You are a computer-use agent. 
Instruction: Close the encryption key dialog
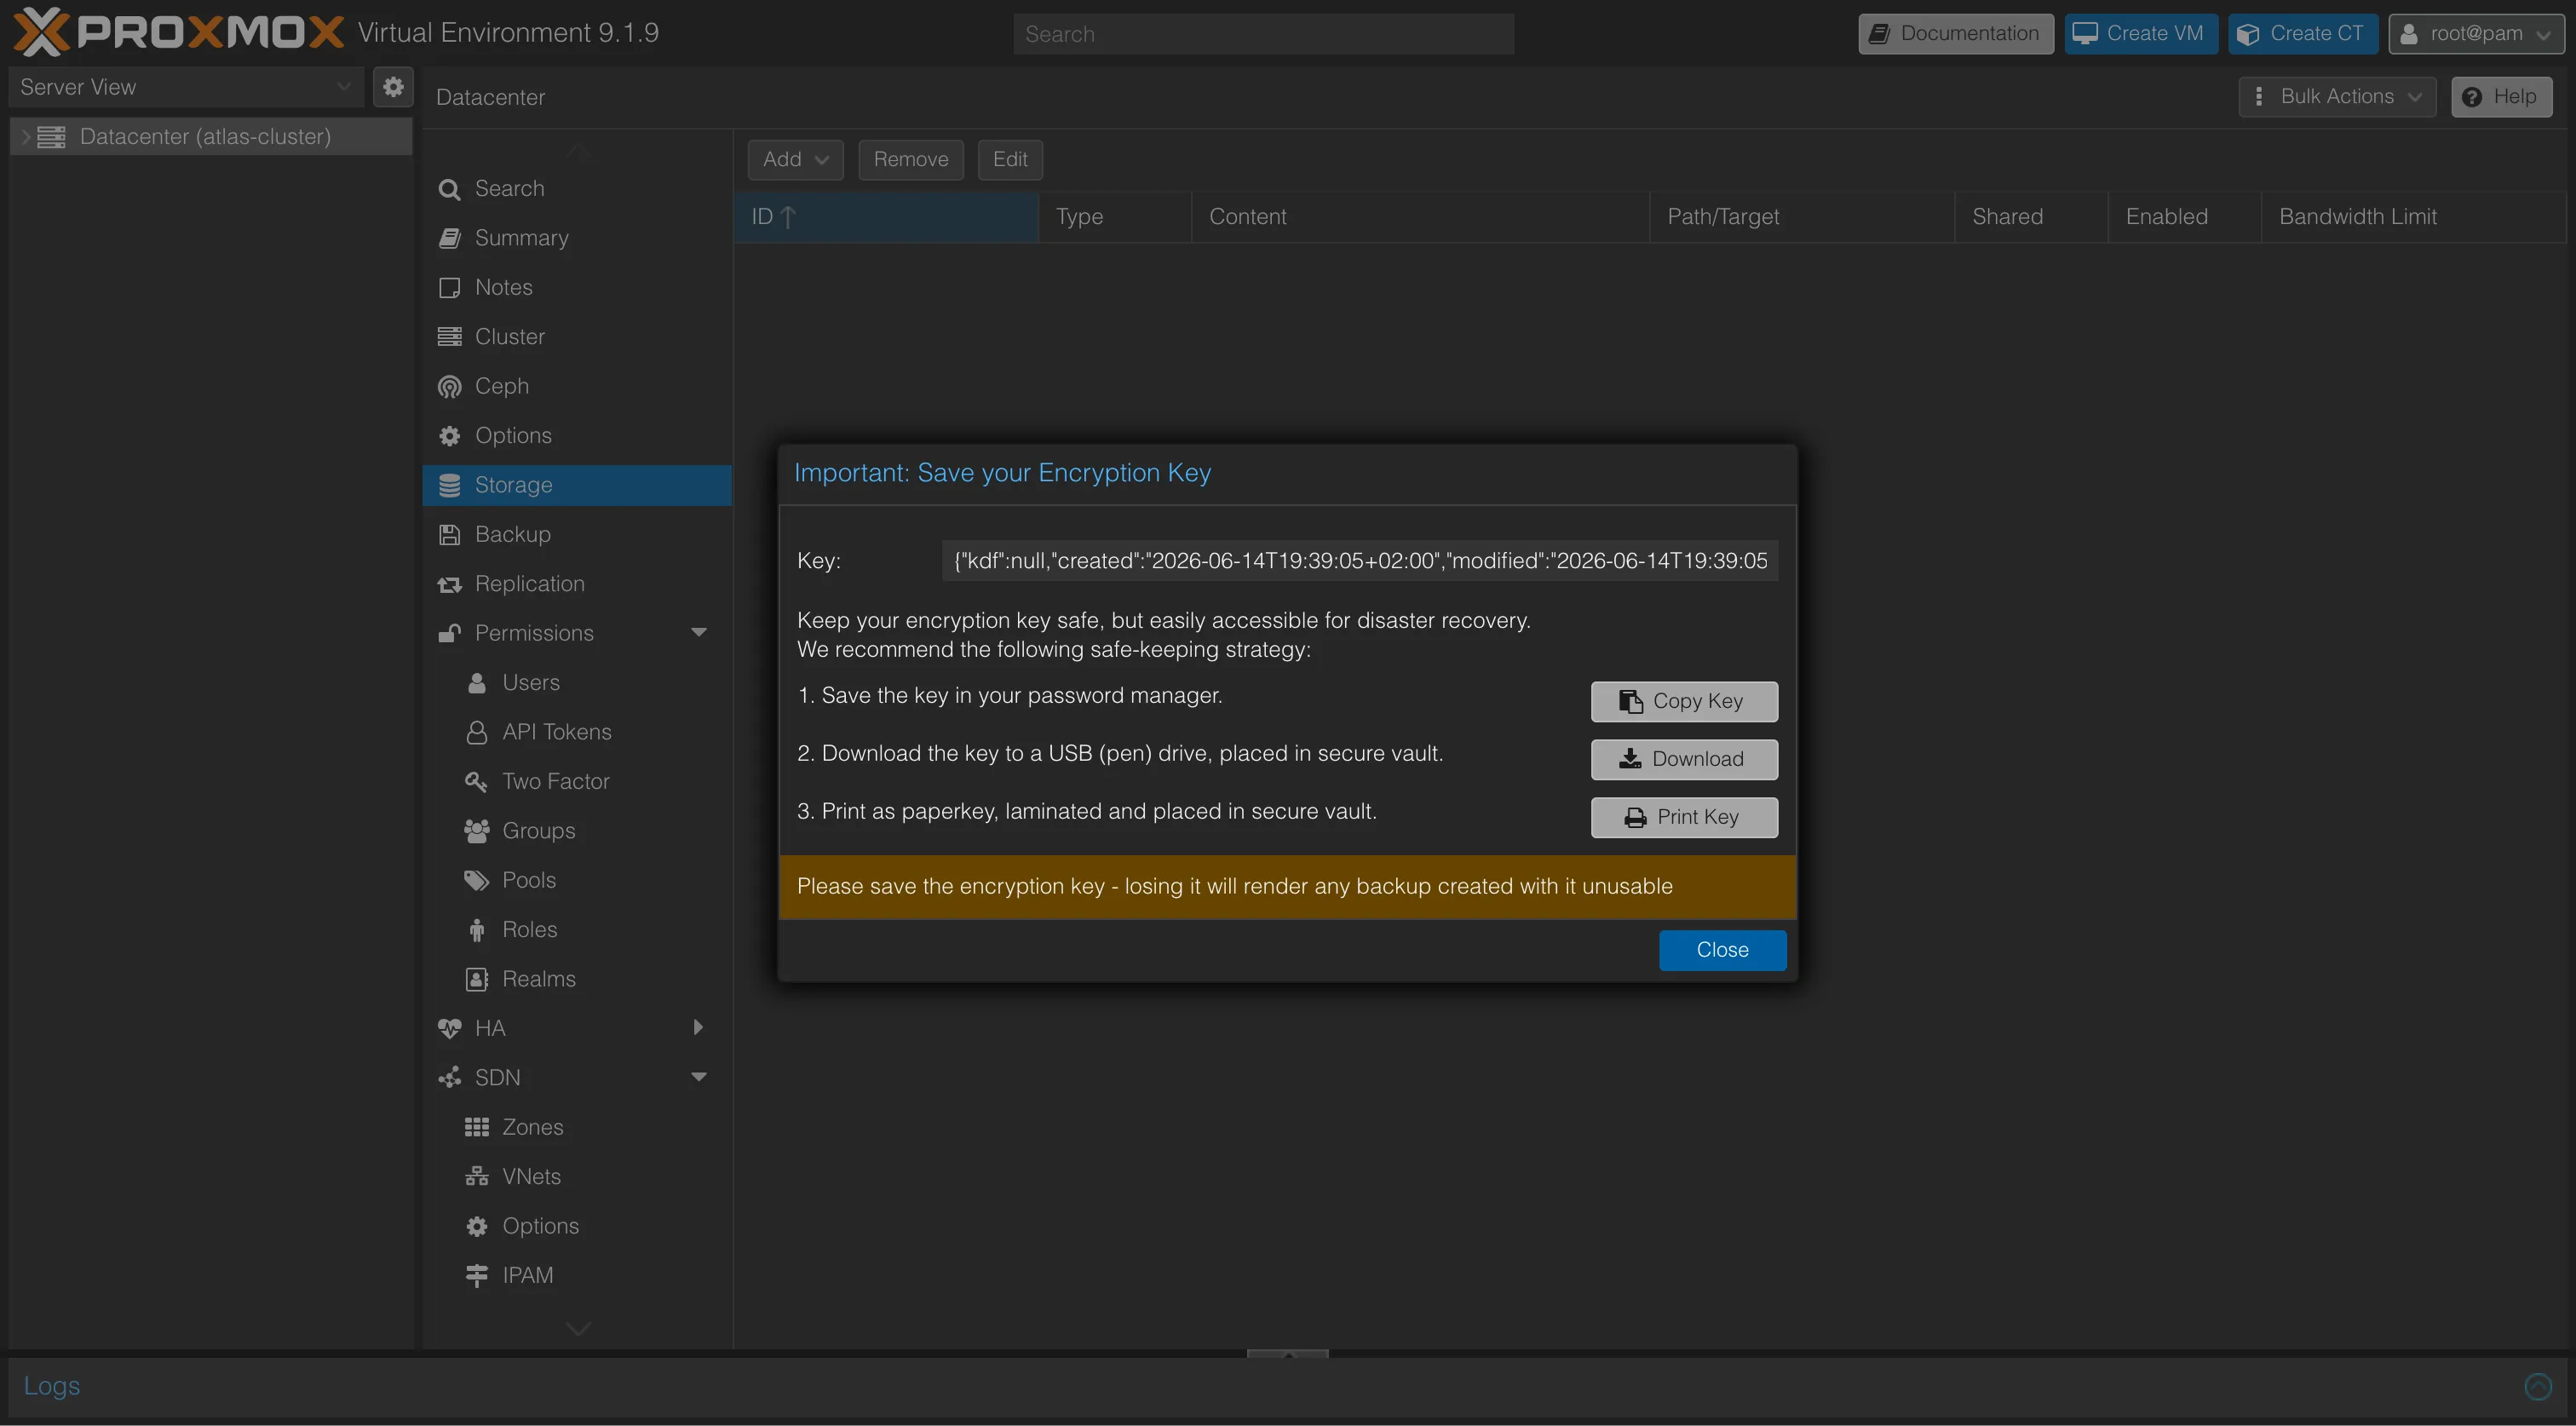pos(1722,951)
